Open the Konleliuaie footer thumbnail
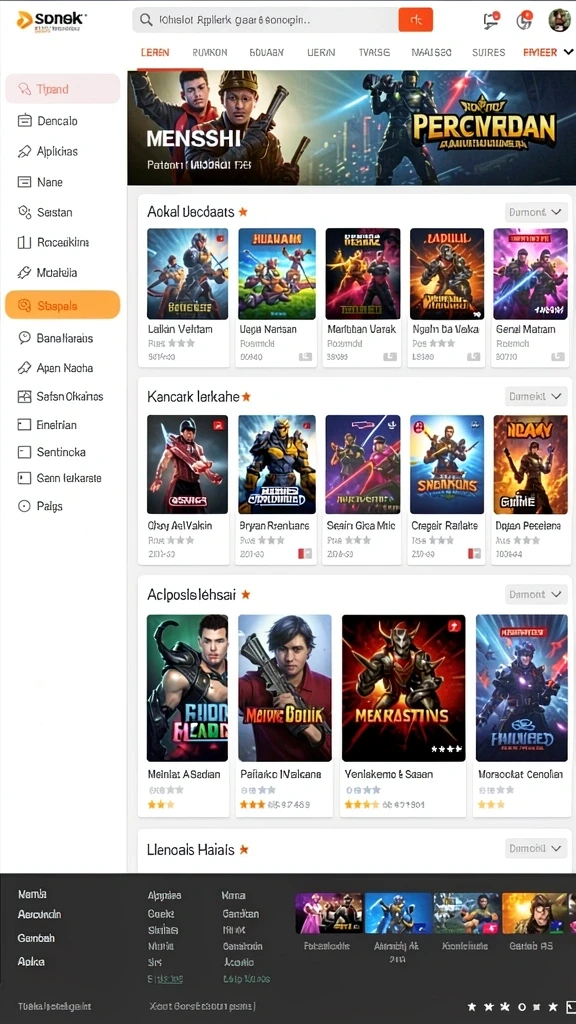 coord(466,913)
